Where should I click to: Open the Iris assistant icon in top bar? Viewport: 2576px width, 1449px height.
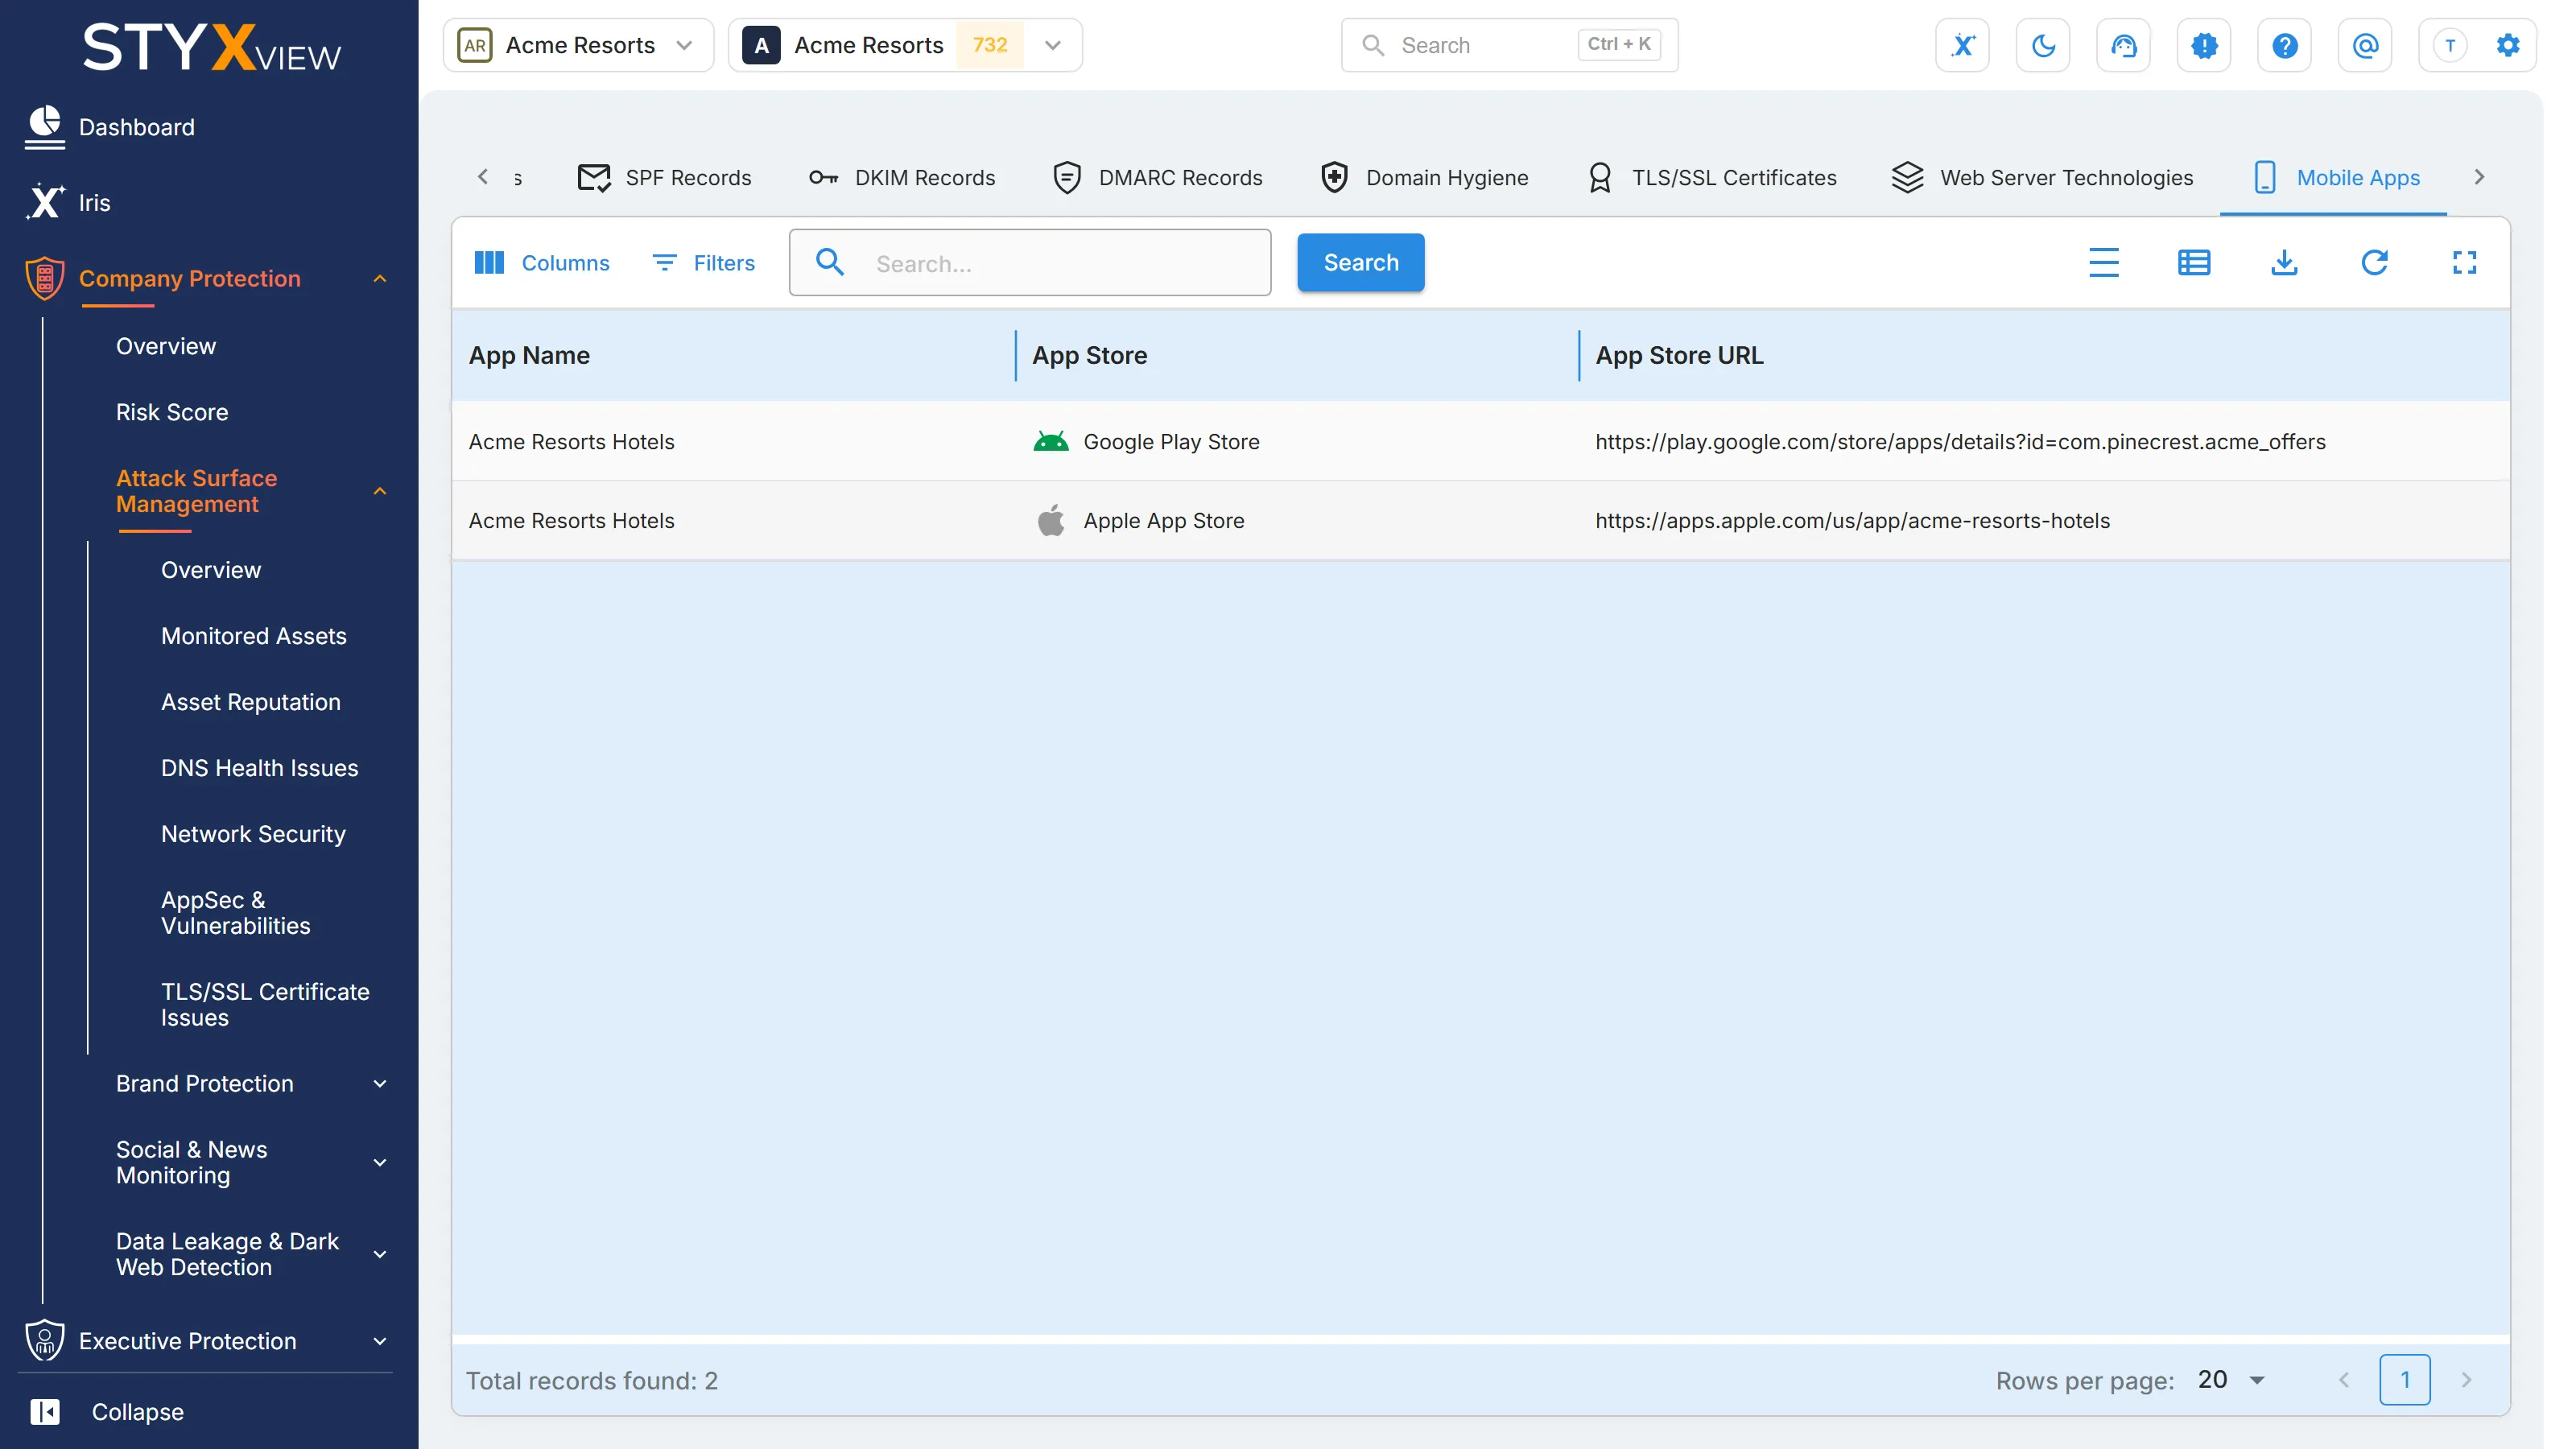(1962, 45)
